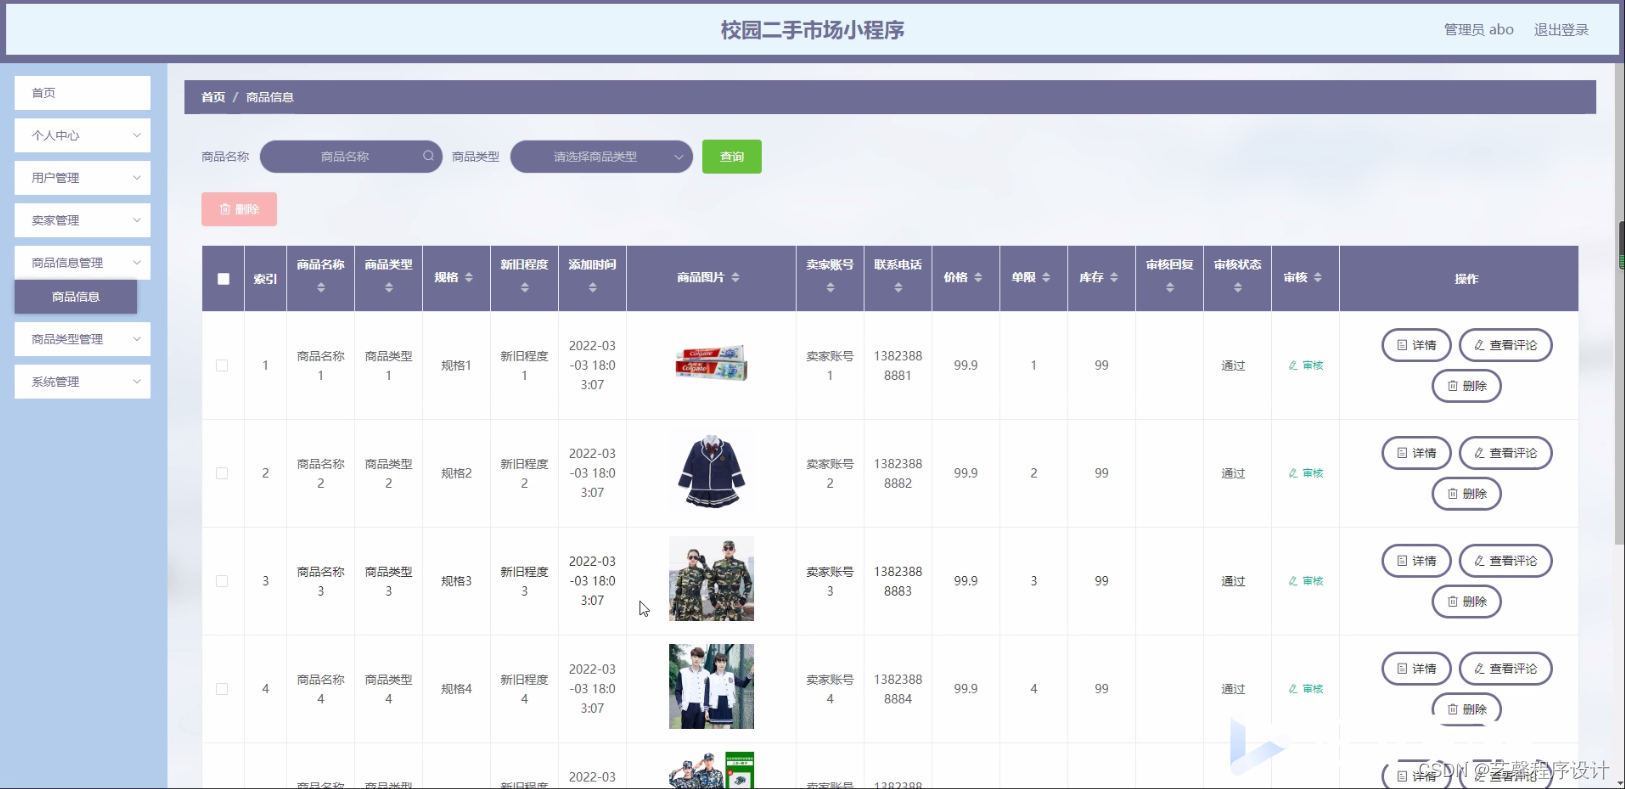Click the vertical page scrollbar
This screenshot has height=789, width=1625.
1620,305
